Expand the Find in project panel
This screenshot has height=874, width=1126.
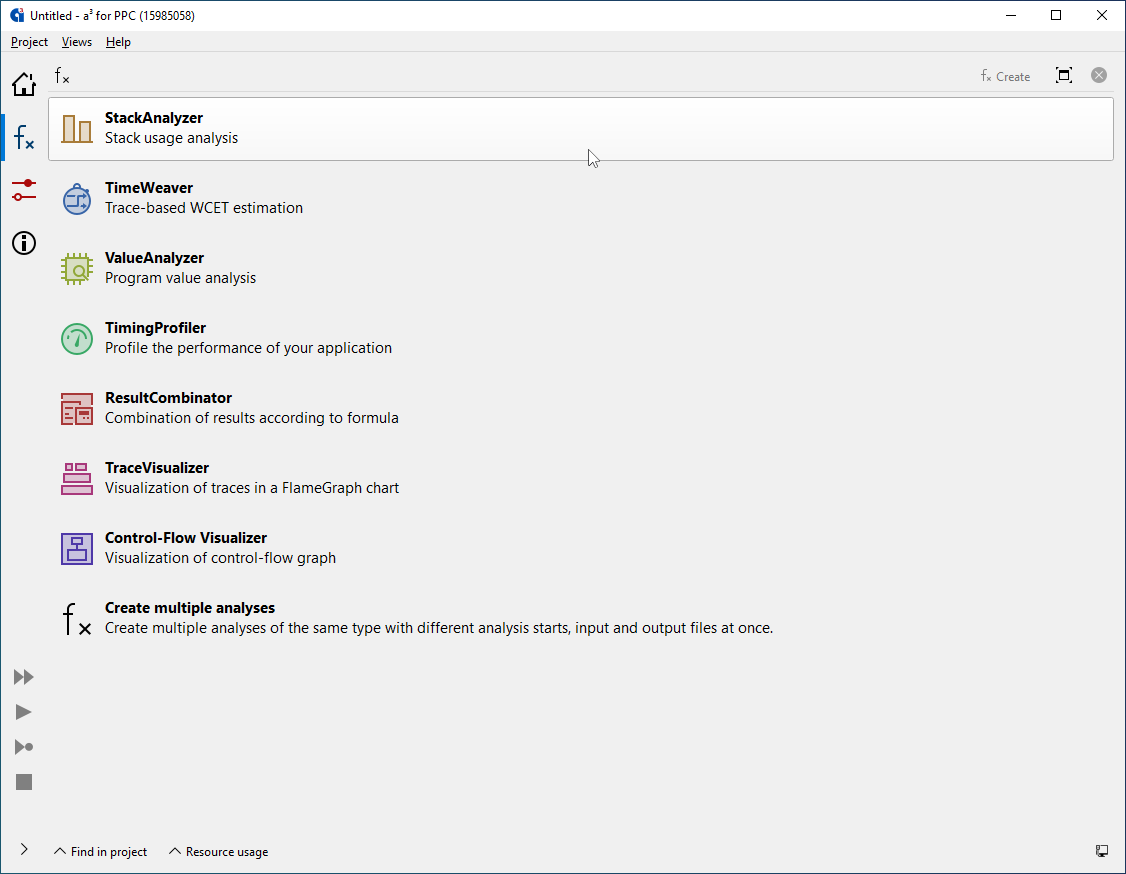click(x=101, y=852)
